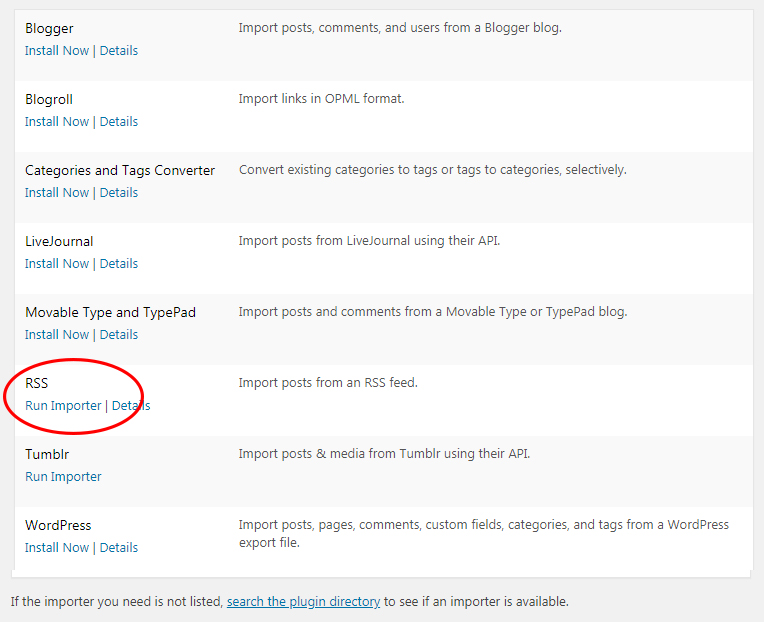Click the Movable Type and TypePad title
764x622 pixels.
pyautogui.click(x=111, y=313)
